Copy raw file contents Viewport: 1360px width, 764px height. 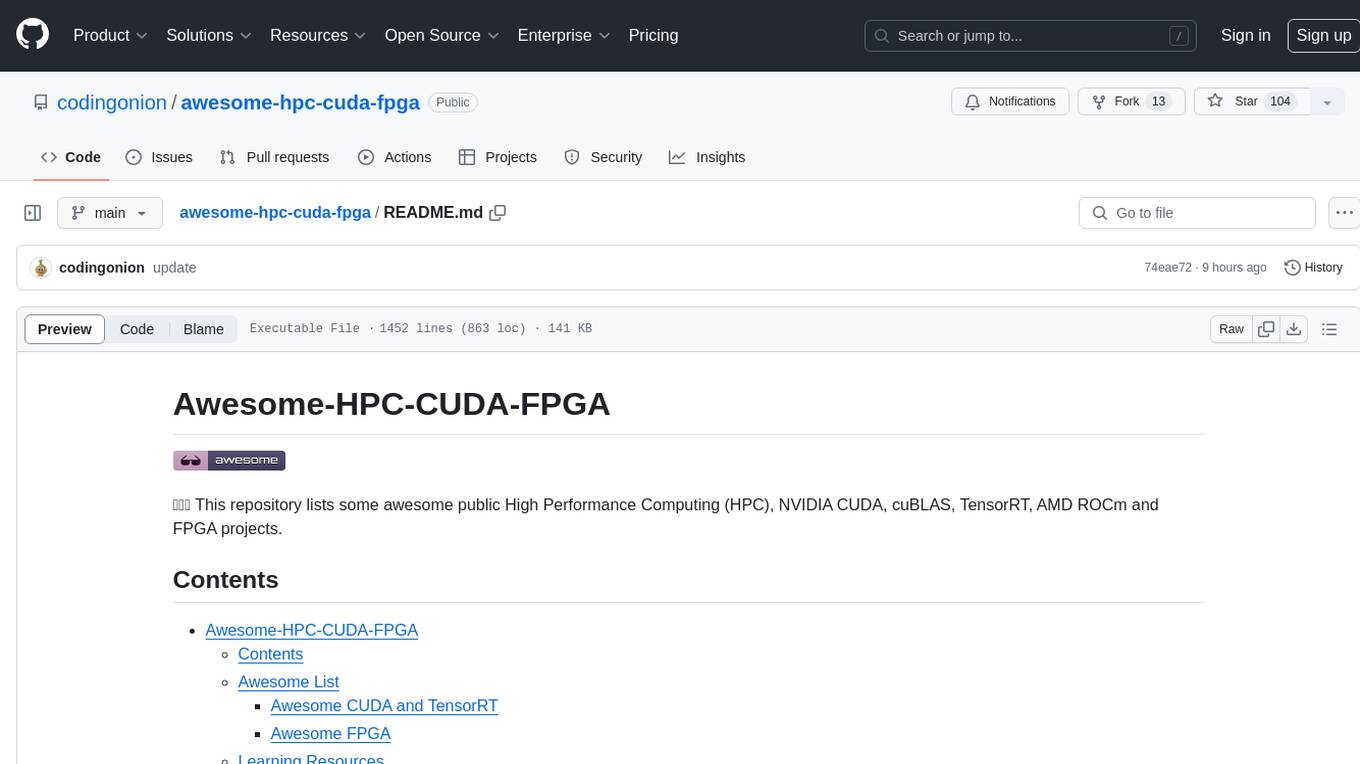click(x=1267, y=329)
